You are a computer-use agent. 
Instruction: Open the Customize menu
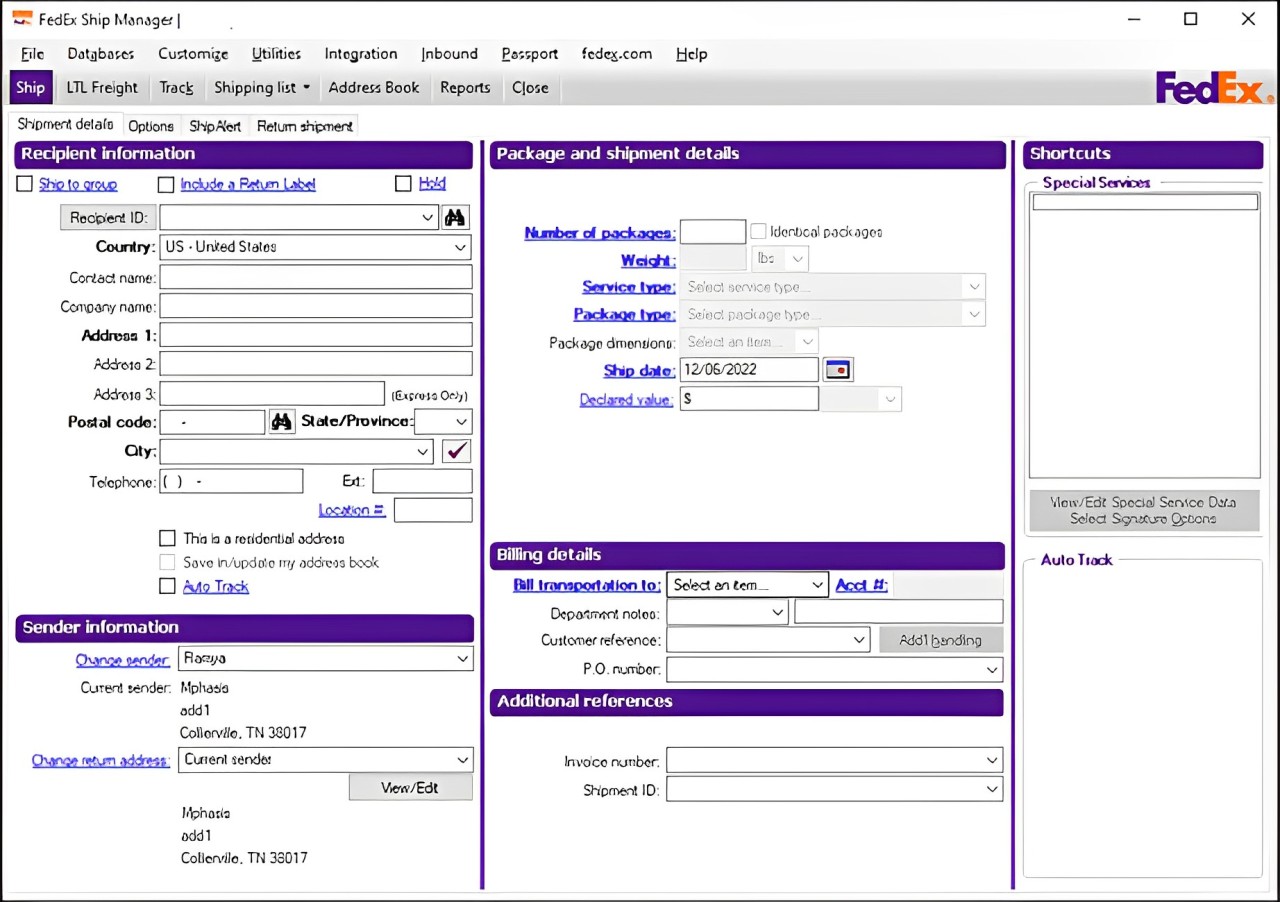tap(193, 54)
